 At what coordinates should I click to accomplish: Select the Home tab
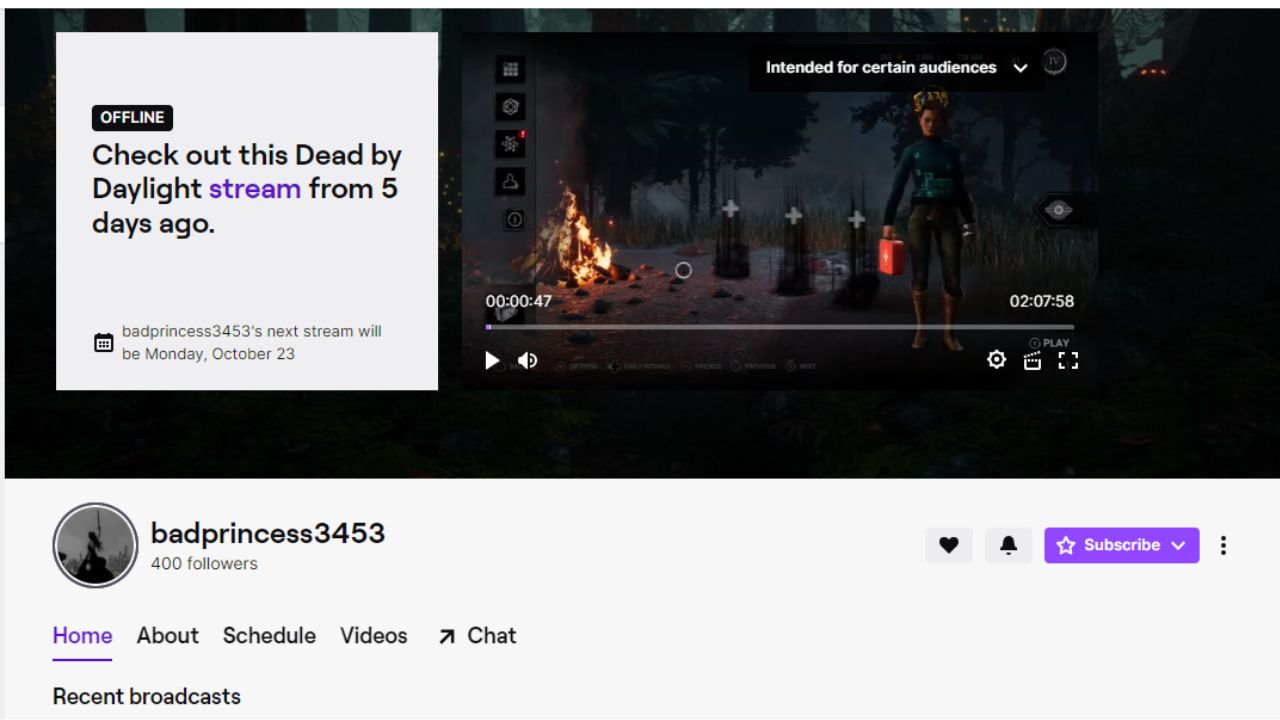point(82,636)
